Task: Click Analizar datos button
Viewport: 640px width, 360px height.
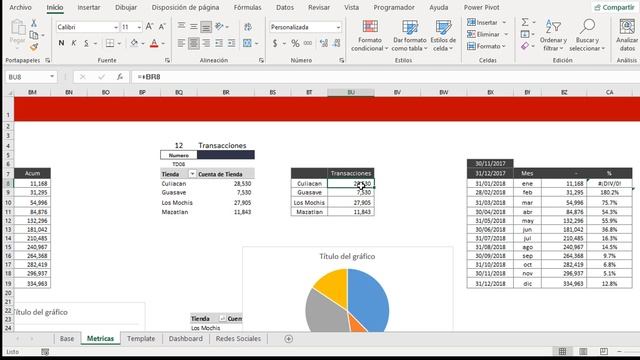Action: (x=627, y=36)
